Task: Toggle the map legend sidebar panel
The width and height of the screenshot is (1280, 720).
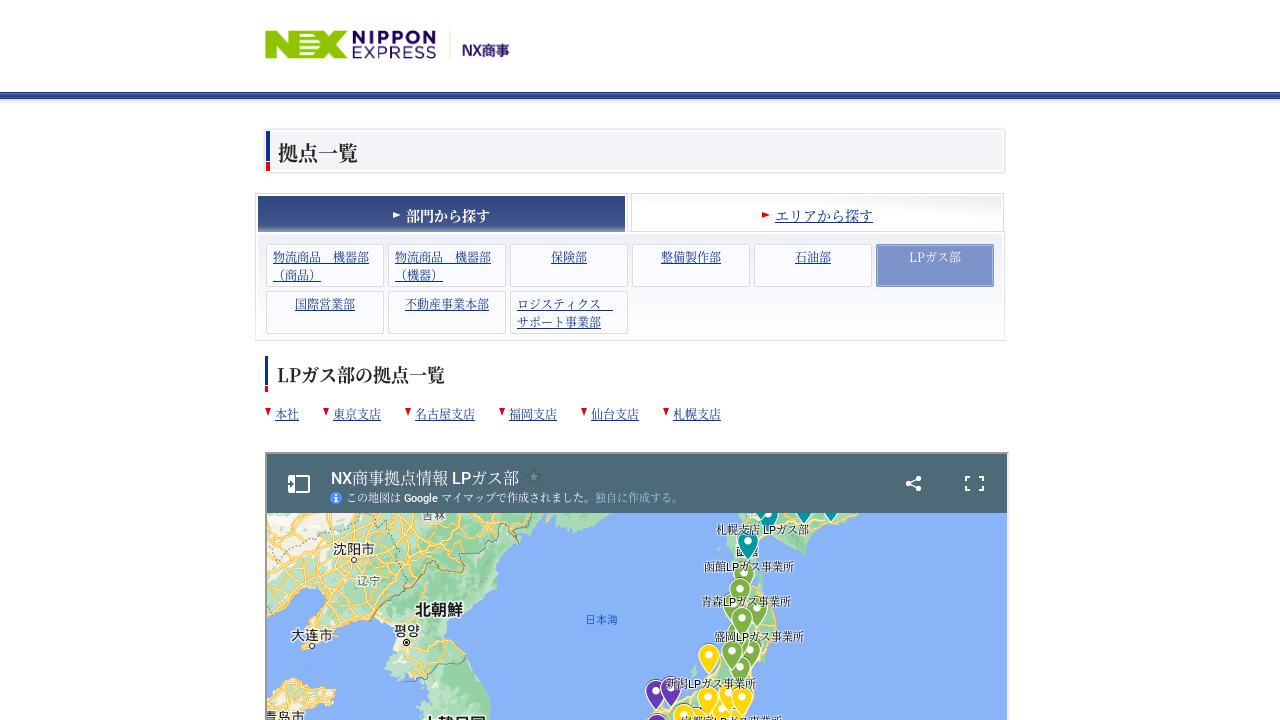Action: click(x=298, y=484)
